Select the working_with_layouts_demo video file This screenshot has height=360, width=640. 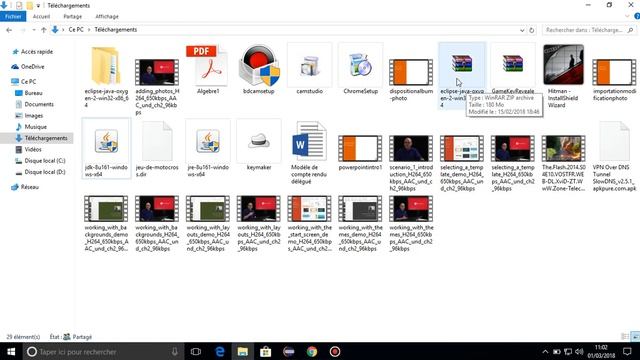[x=208, y=208]
